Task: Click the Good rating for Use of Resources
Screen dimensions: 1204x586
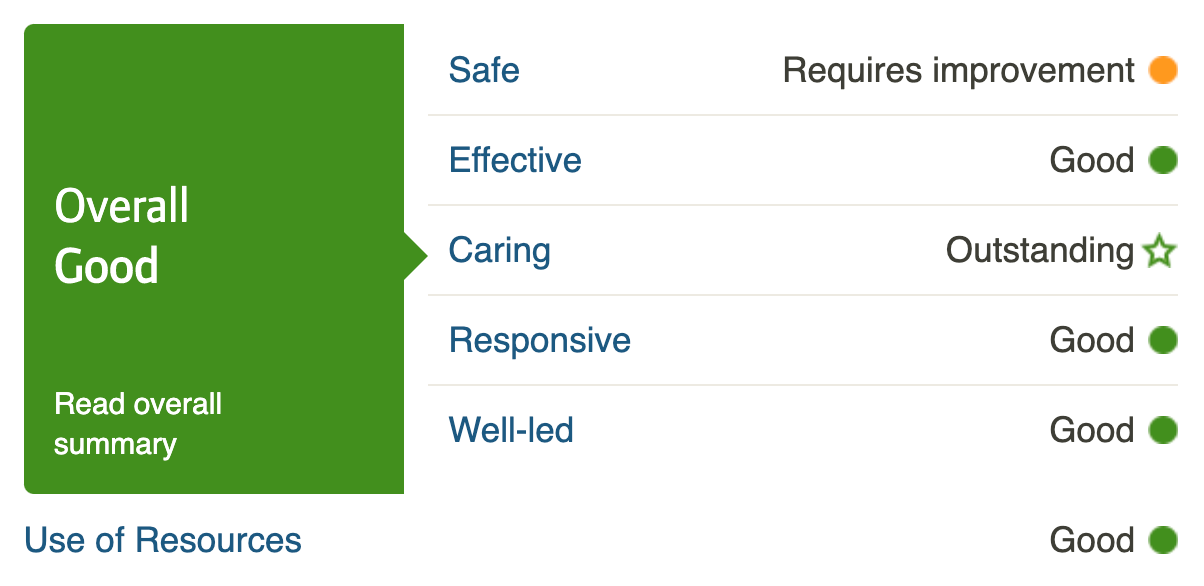Action: pos(1091,540)
